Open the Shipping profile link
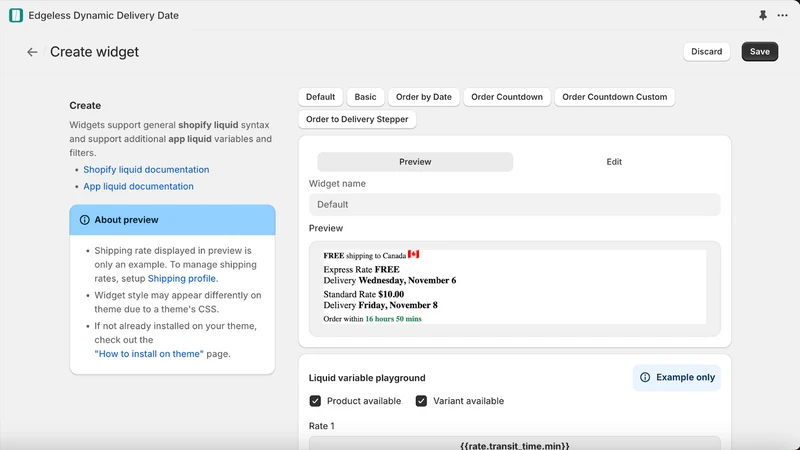800x450 pixels. pos(183,279)
